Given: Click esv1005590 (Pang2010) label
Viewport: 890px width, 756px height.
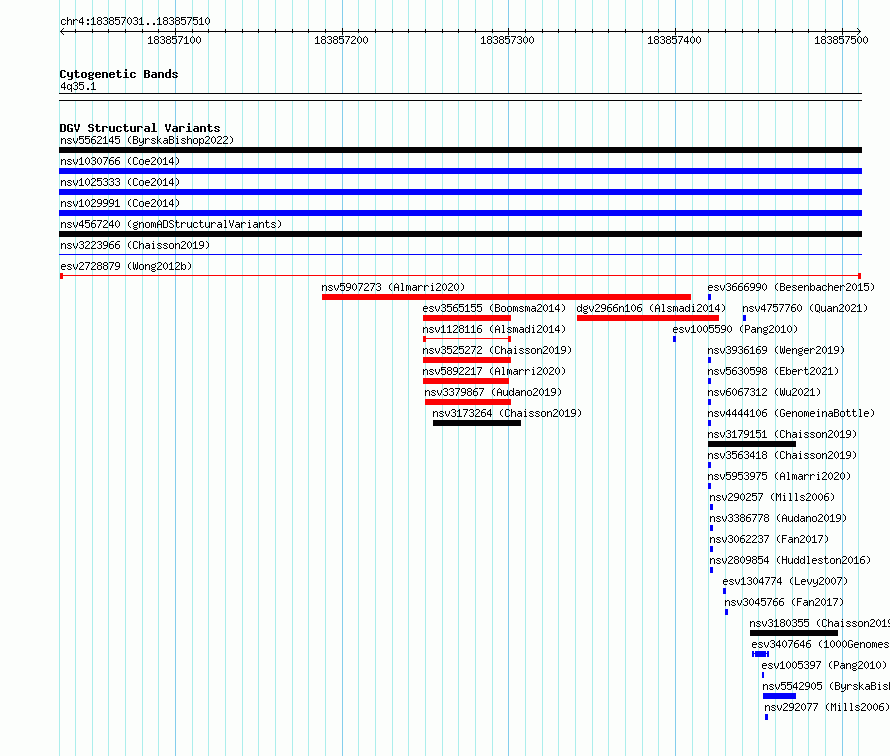Looking at the screenshot, I should [735, 329].
